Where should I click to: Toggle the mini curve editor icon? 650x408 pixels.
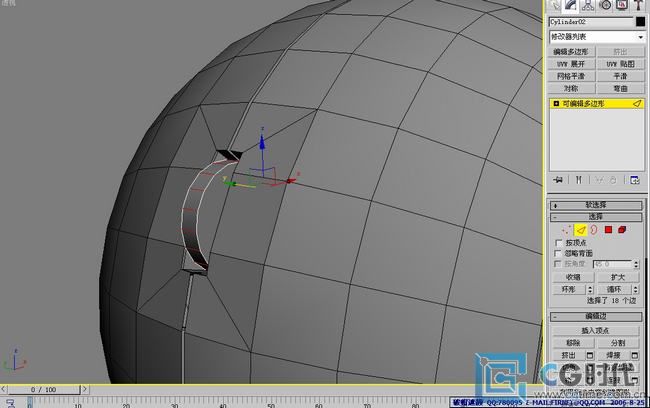(x=10, y=403)
